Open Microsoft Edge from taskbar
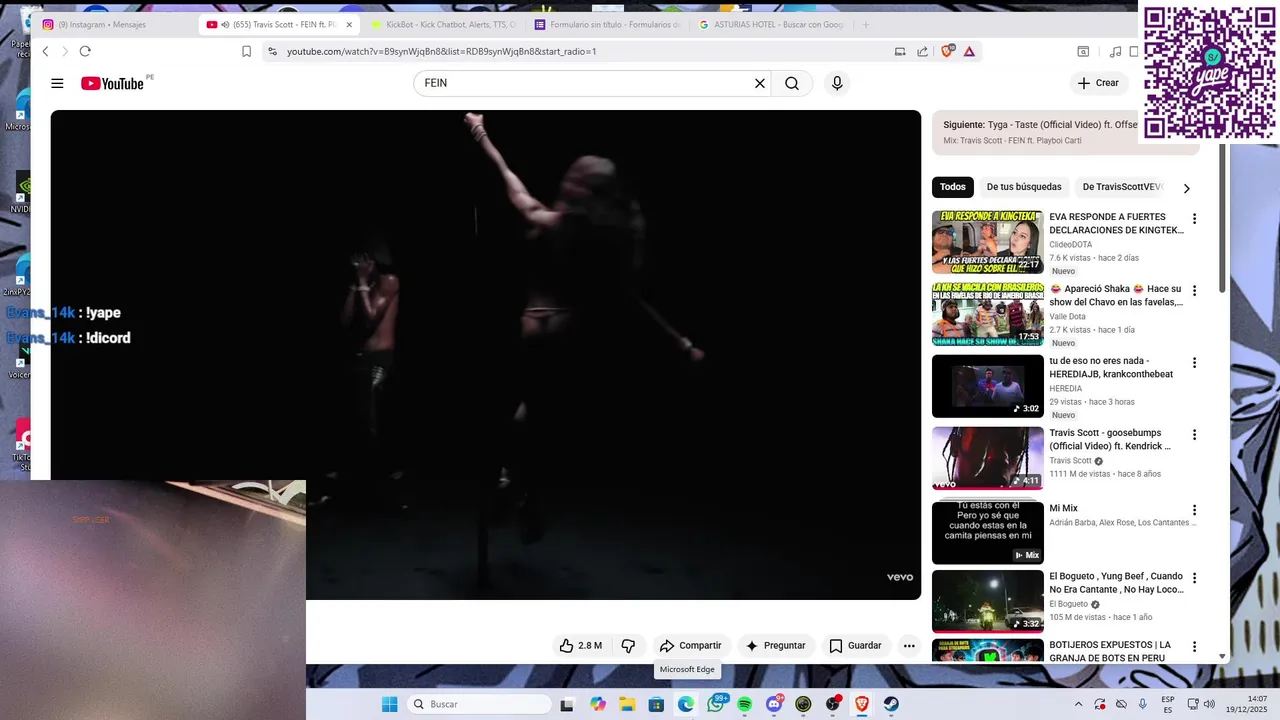The width and height of the screenshot is (1280, 720). (686, 704)
